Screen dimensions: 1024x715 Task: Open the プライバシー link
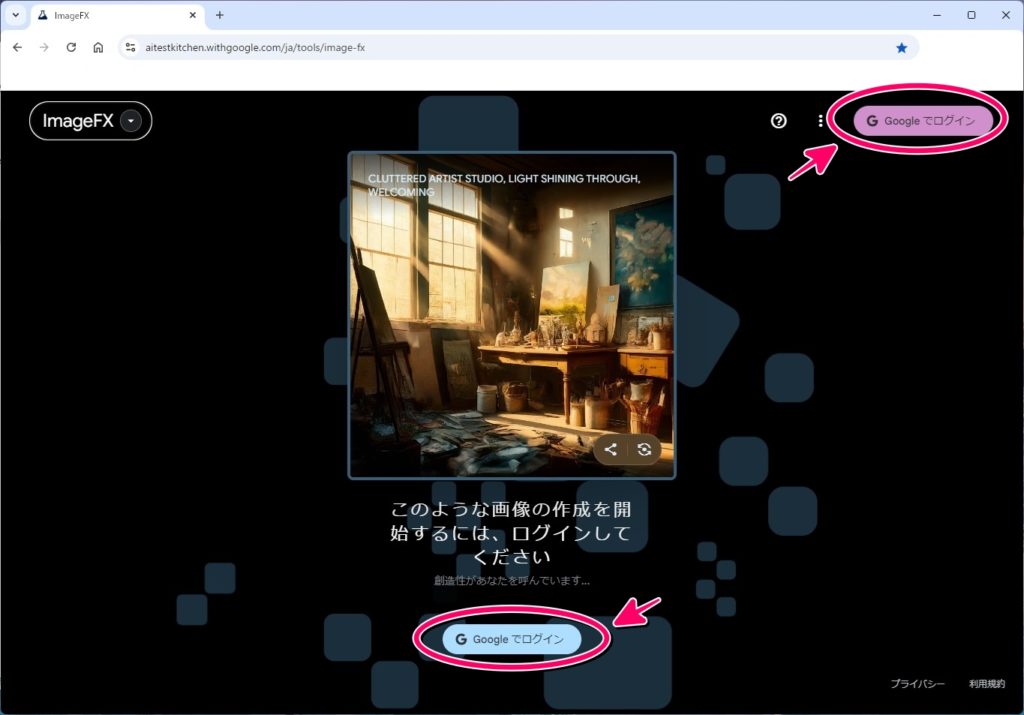pyautogui.click(x=917, y=684)
